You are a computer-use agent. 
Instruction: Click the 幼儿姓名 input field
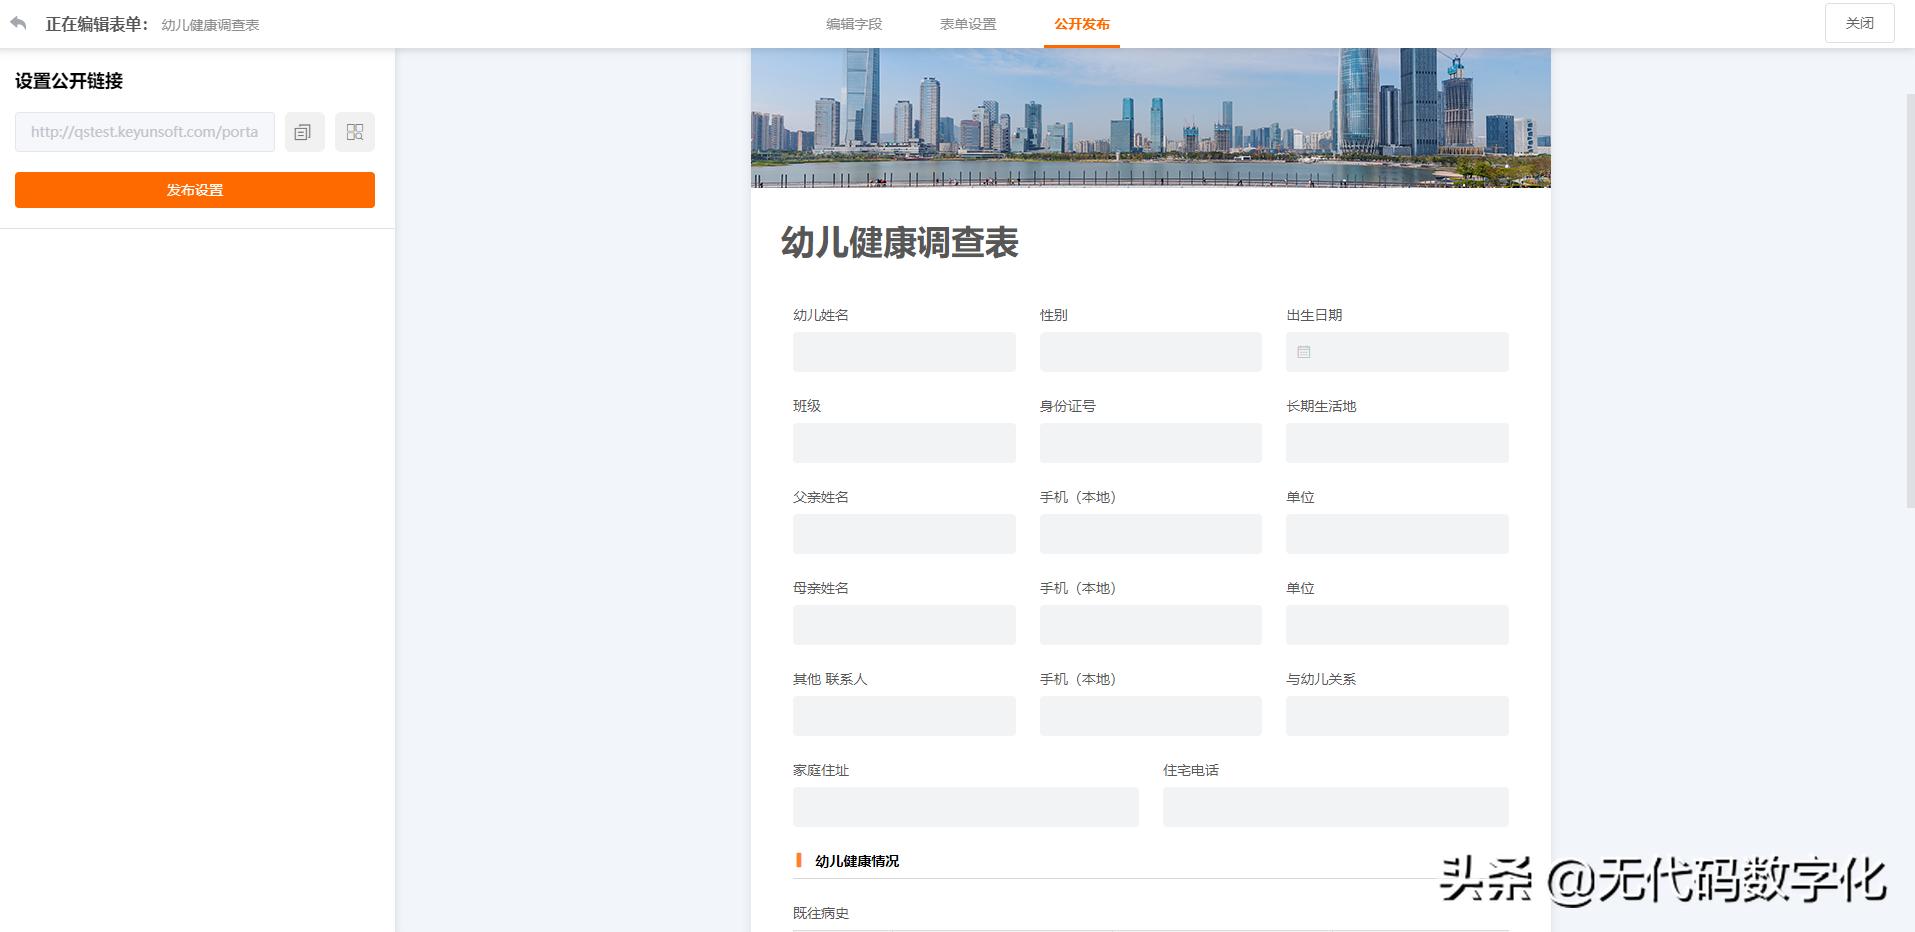(903, 352)
